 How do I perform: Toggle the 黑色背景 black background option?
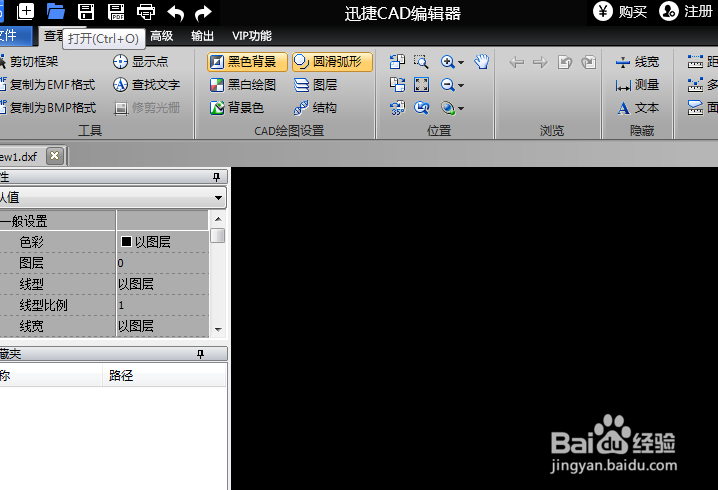tap(247, 62)
